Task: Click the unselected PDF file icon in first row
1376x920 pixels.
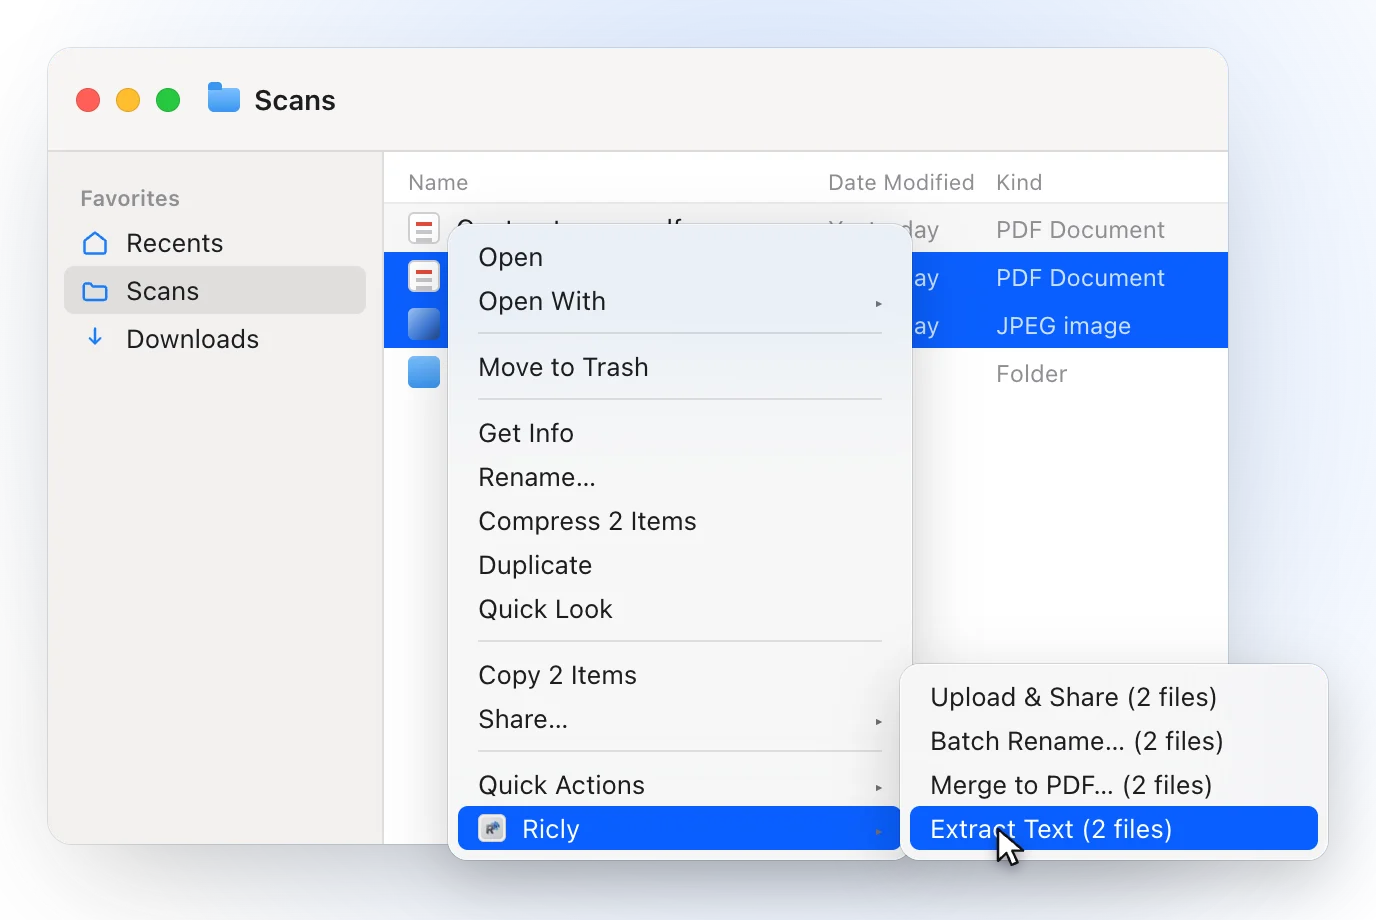Action: pos(424,229)
